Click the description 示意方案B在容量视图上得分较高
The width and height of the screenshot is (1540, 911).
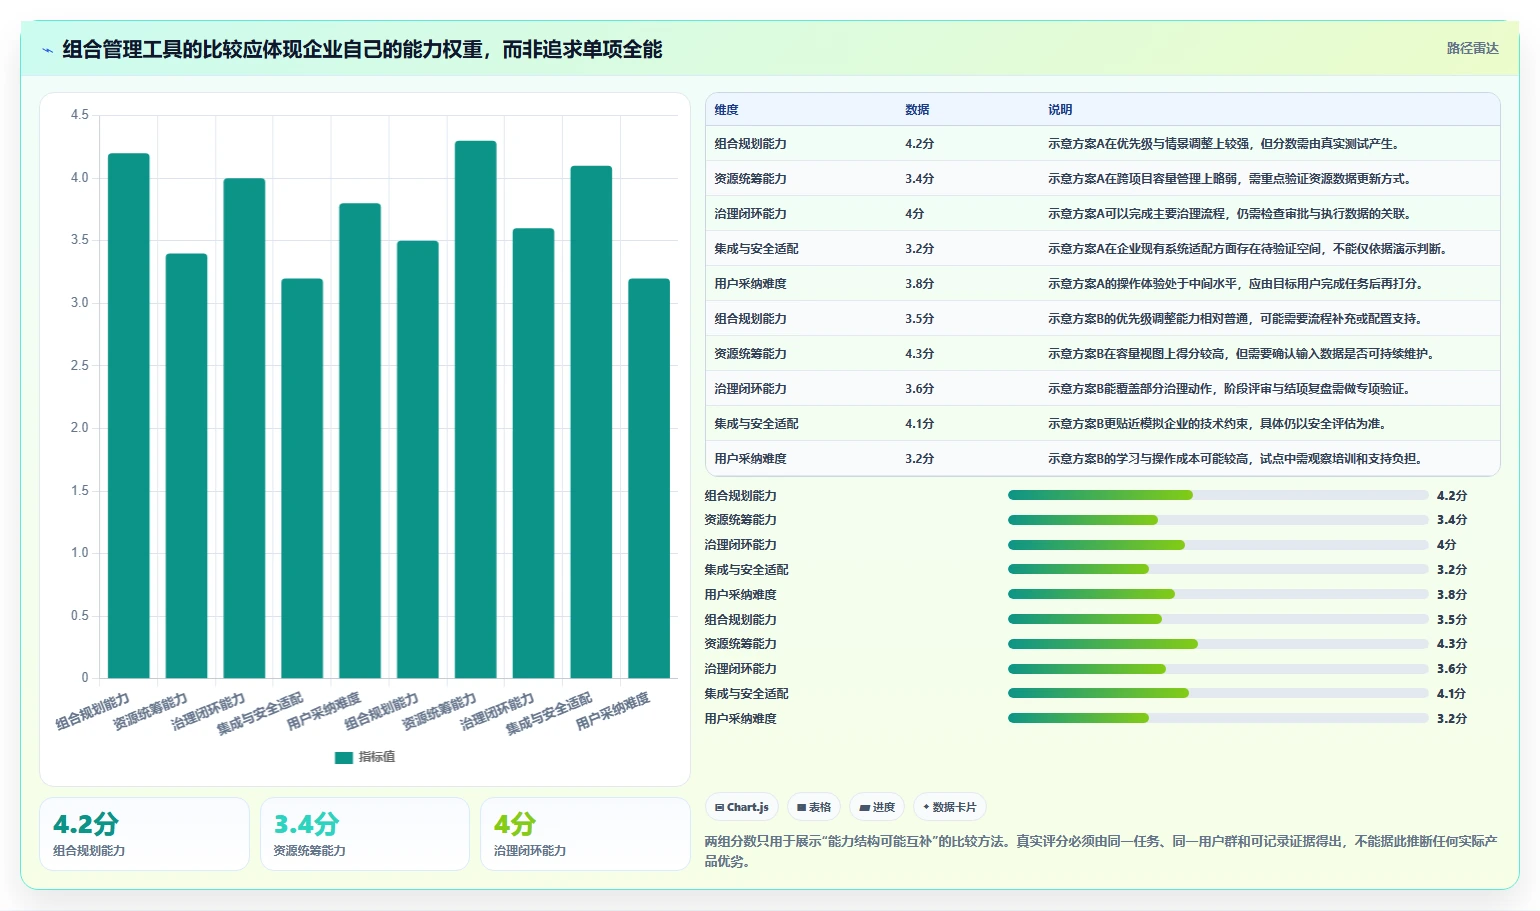1241,354
